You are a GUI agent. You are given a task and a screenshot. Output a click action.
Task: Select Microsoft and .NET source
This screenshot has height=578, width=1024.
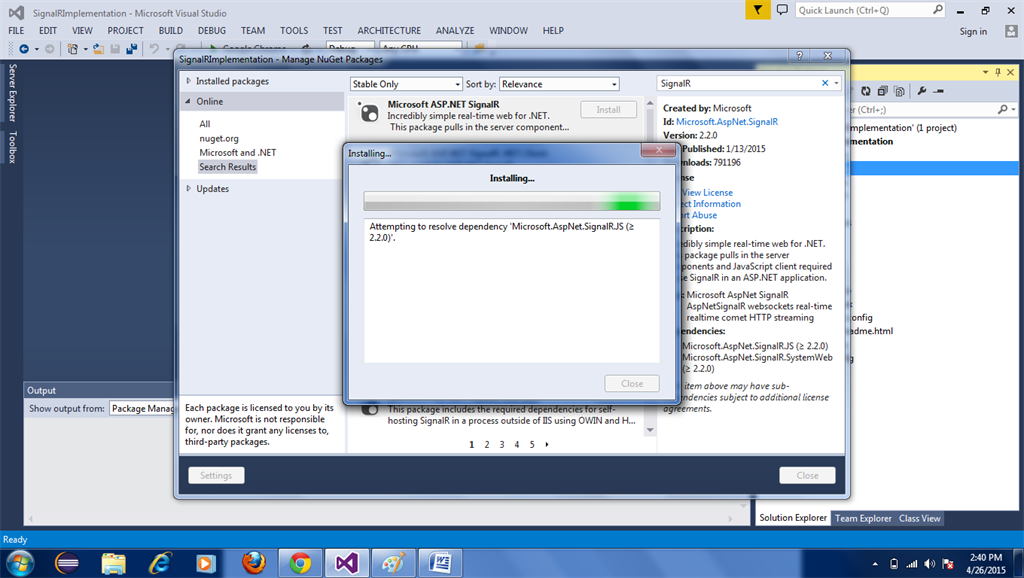point(238,152)
